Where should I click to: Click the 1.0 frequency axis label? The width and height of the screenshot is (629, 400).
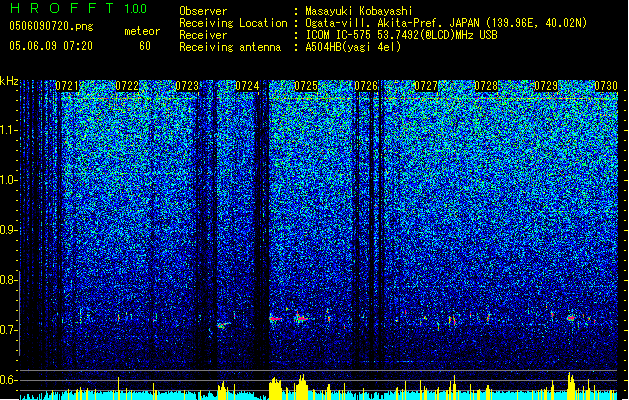point(9,180)
